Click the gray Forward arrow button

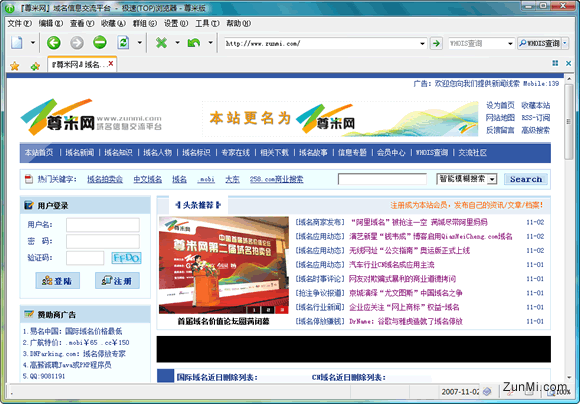77,43
